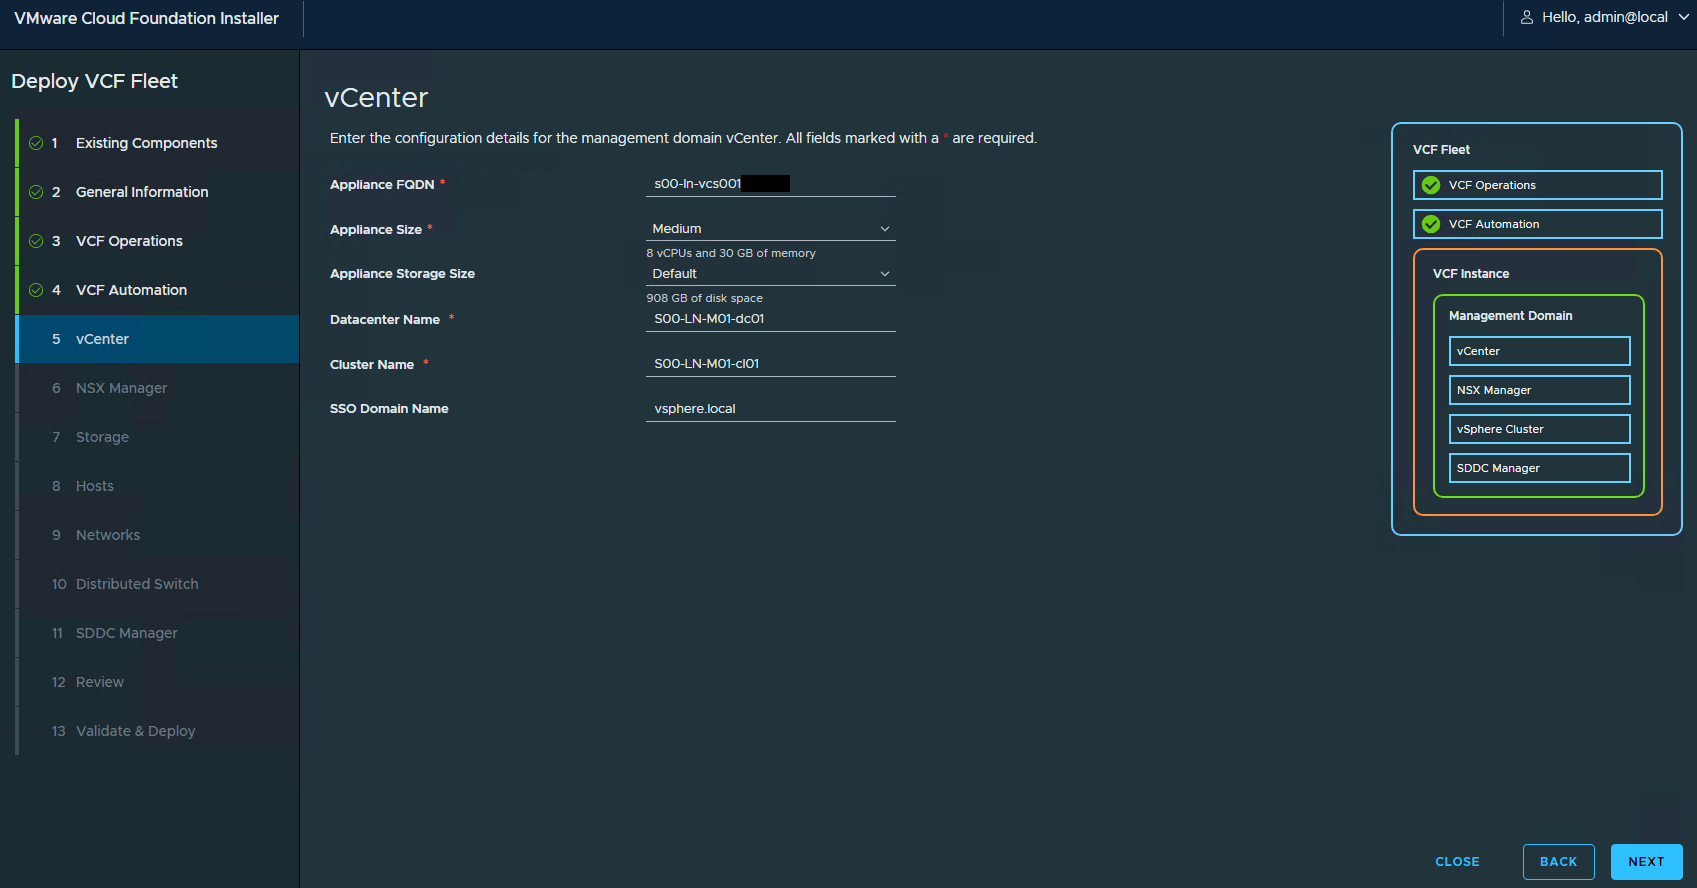This screenshot has width=1697, height=888.
Task: Open step 4 VCF Automation in the wizard
Action: click(157, 290)
